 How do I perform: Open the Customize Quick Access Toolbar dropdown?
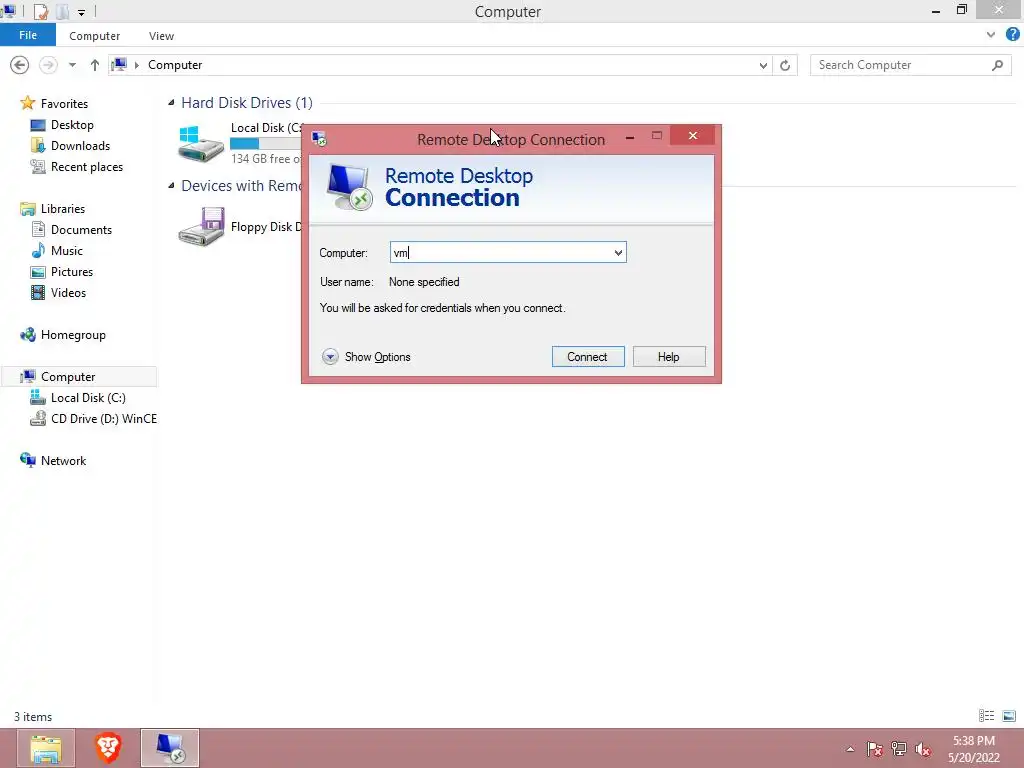click(82, 12)
